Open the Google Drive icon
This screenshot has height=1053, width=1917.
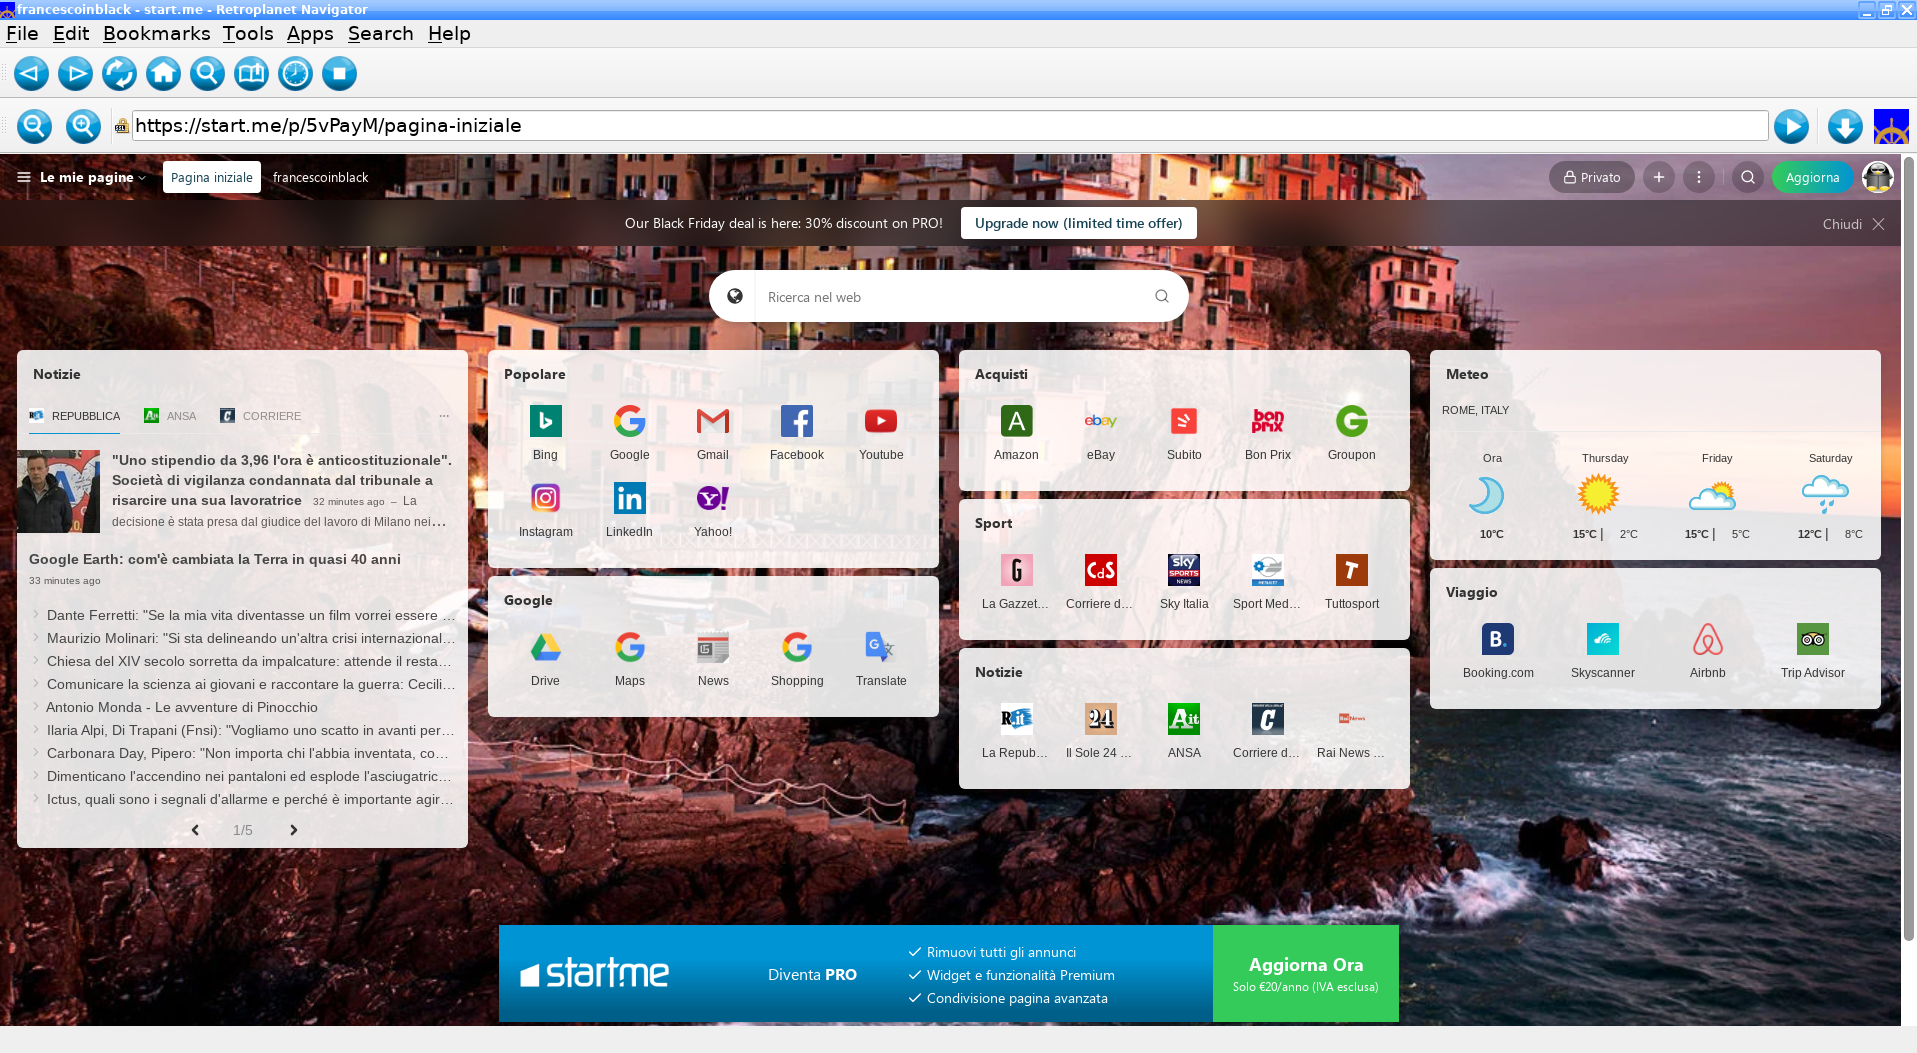pyautogui.click(x=545, y=647)
